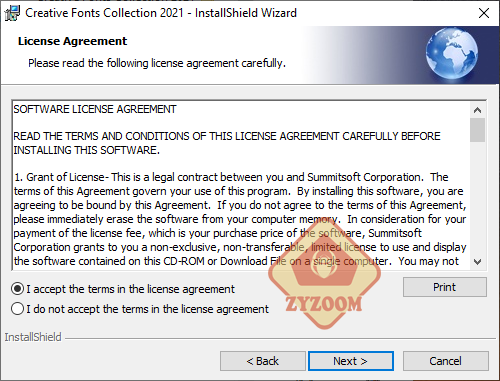Click the globe image in the header
The height and width of the screenshot is (381, 500).
pyautogui.click(x=452, y=54)
